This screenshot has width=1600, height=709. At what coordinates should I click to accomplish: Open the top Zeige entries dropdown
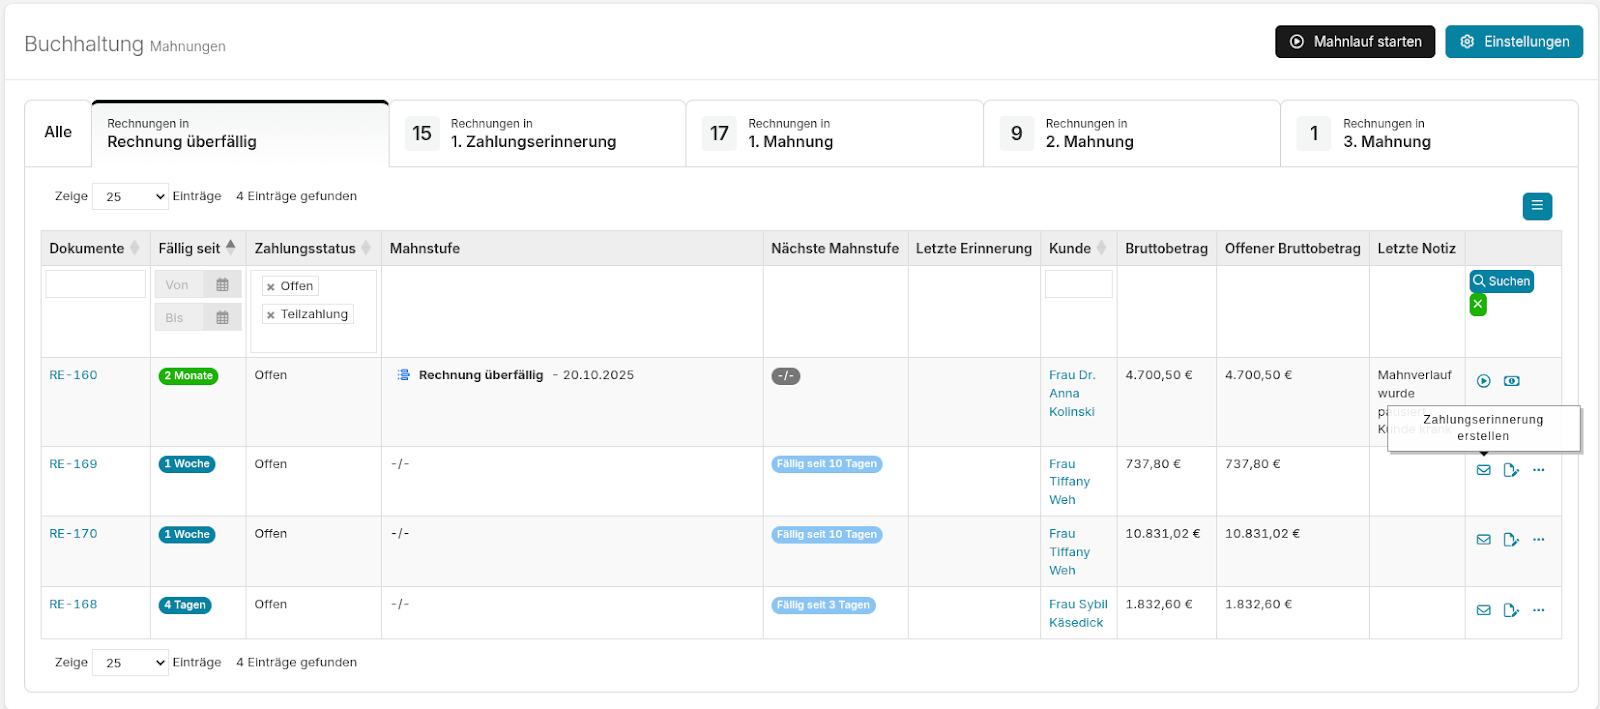point(130,197)
